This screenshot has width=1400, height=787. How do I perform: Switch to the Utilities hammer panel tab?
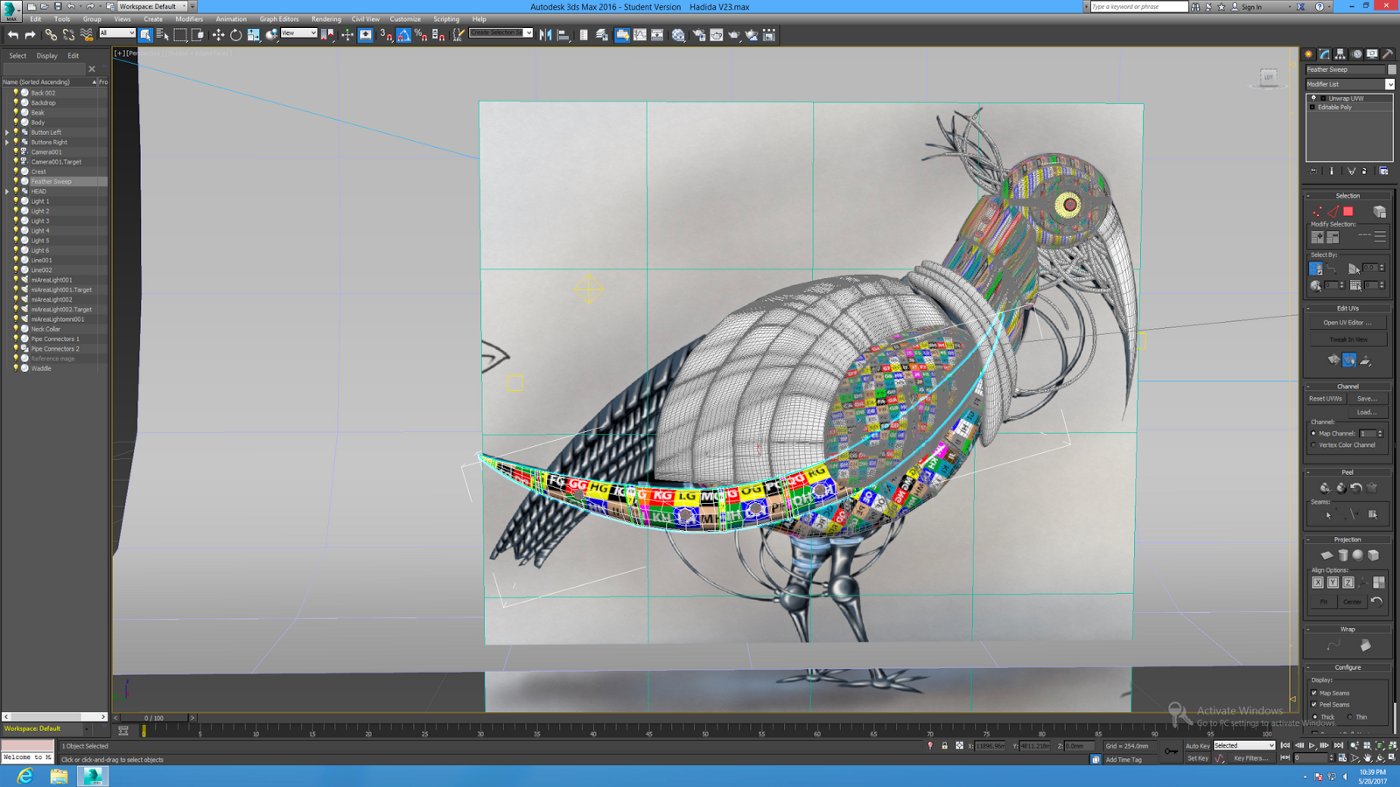1389,54
